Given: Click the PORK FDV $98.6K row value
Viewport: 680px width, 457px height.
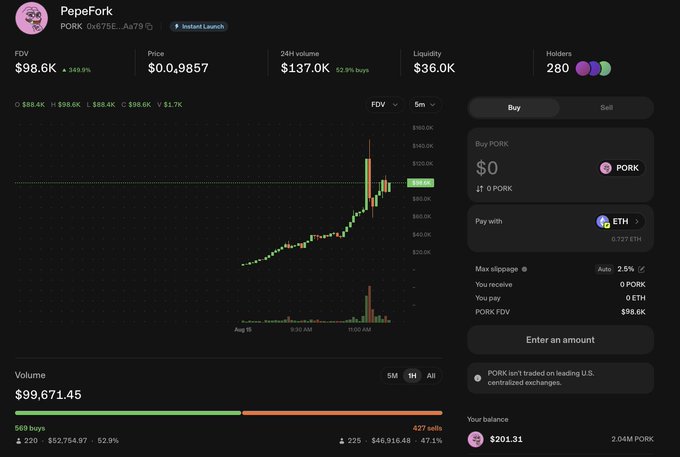Looking at the screenshot, I should 633,312.
